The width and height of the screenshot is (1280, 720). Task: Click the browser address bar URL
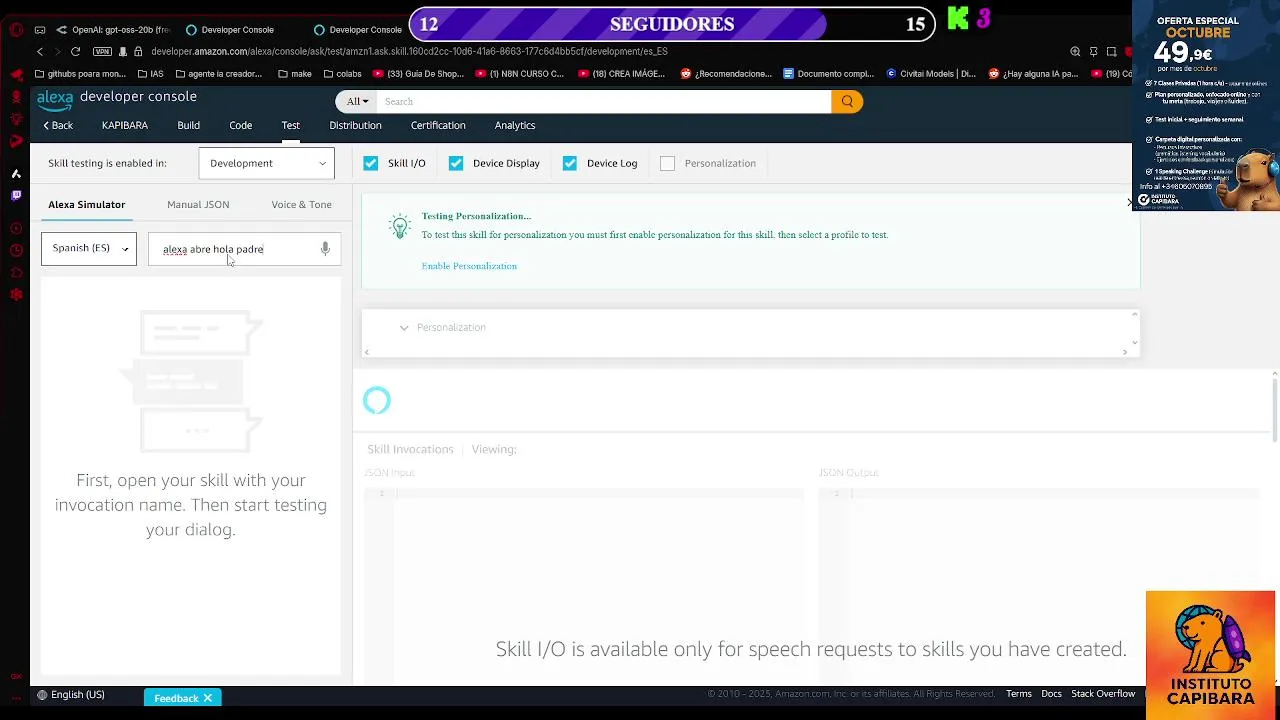pos(410,51)
